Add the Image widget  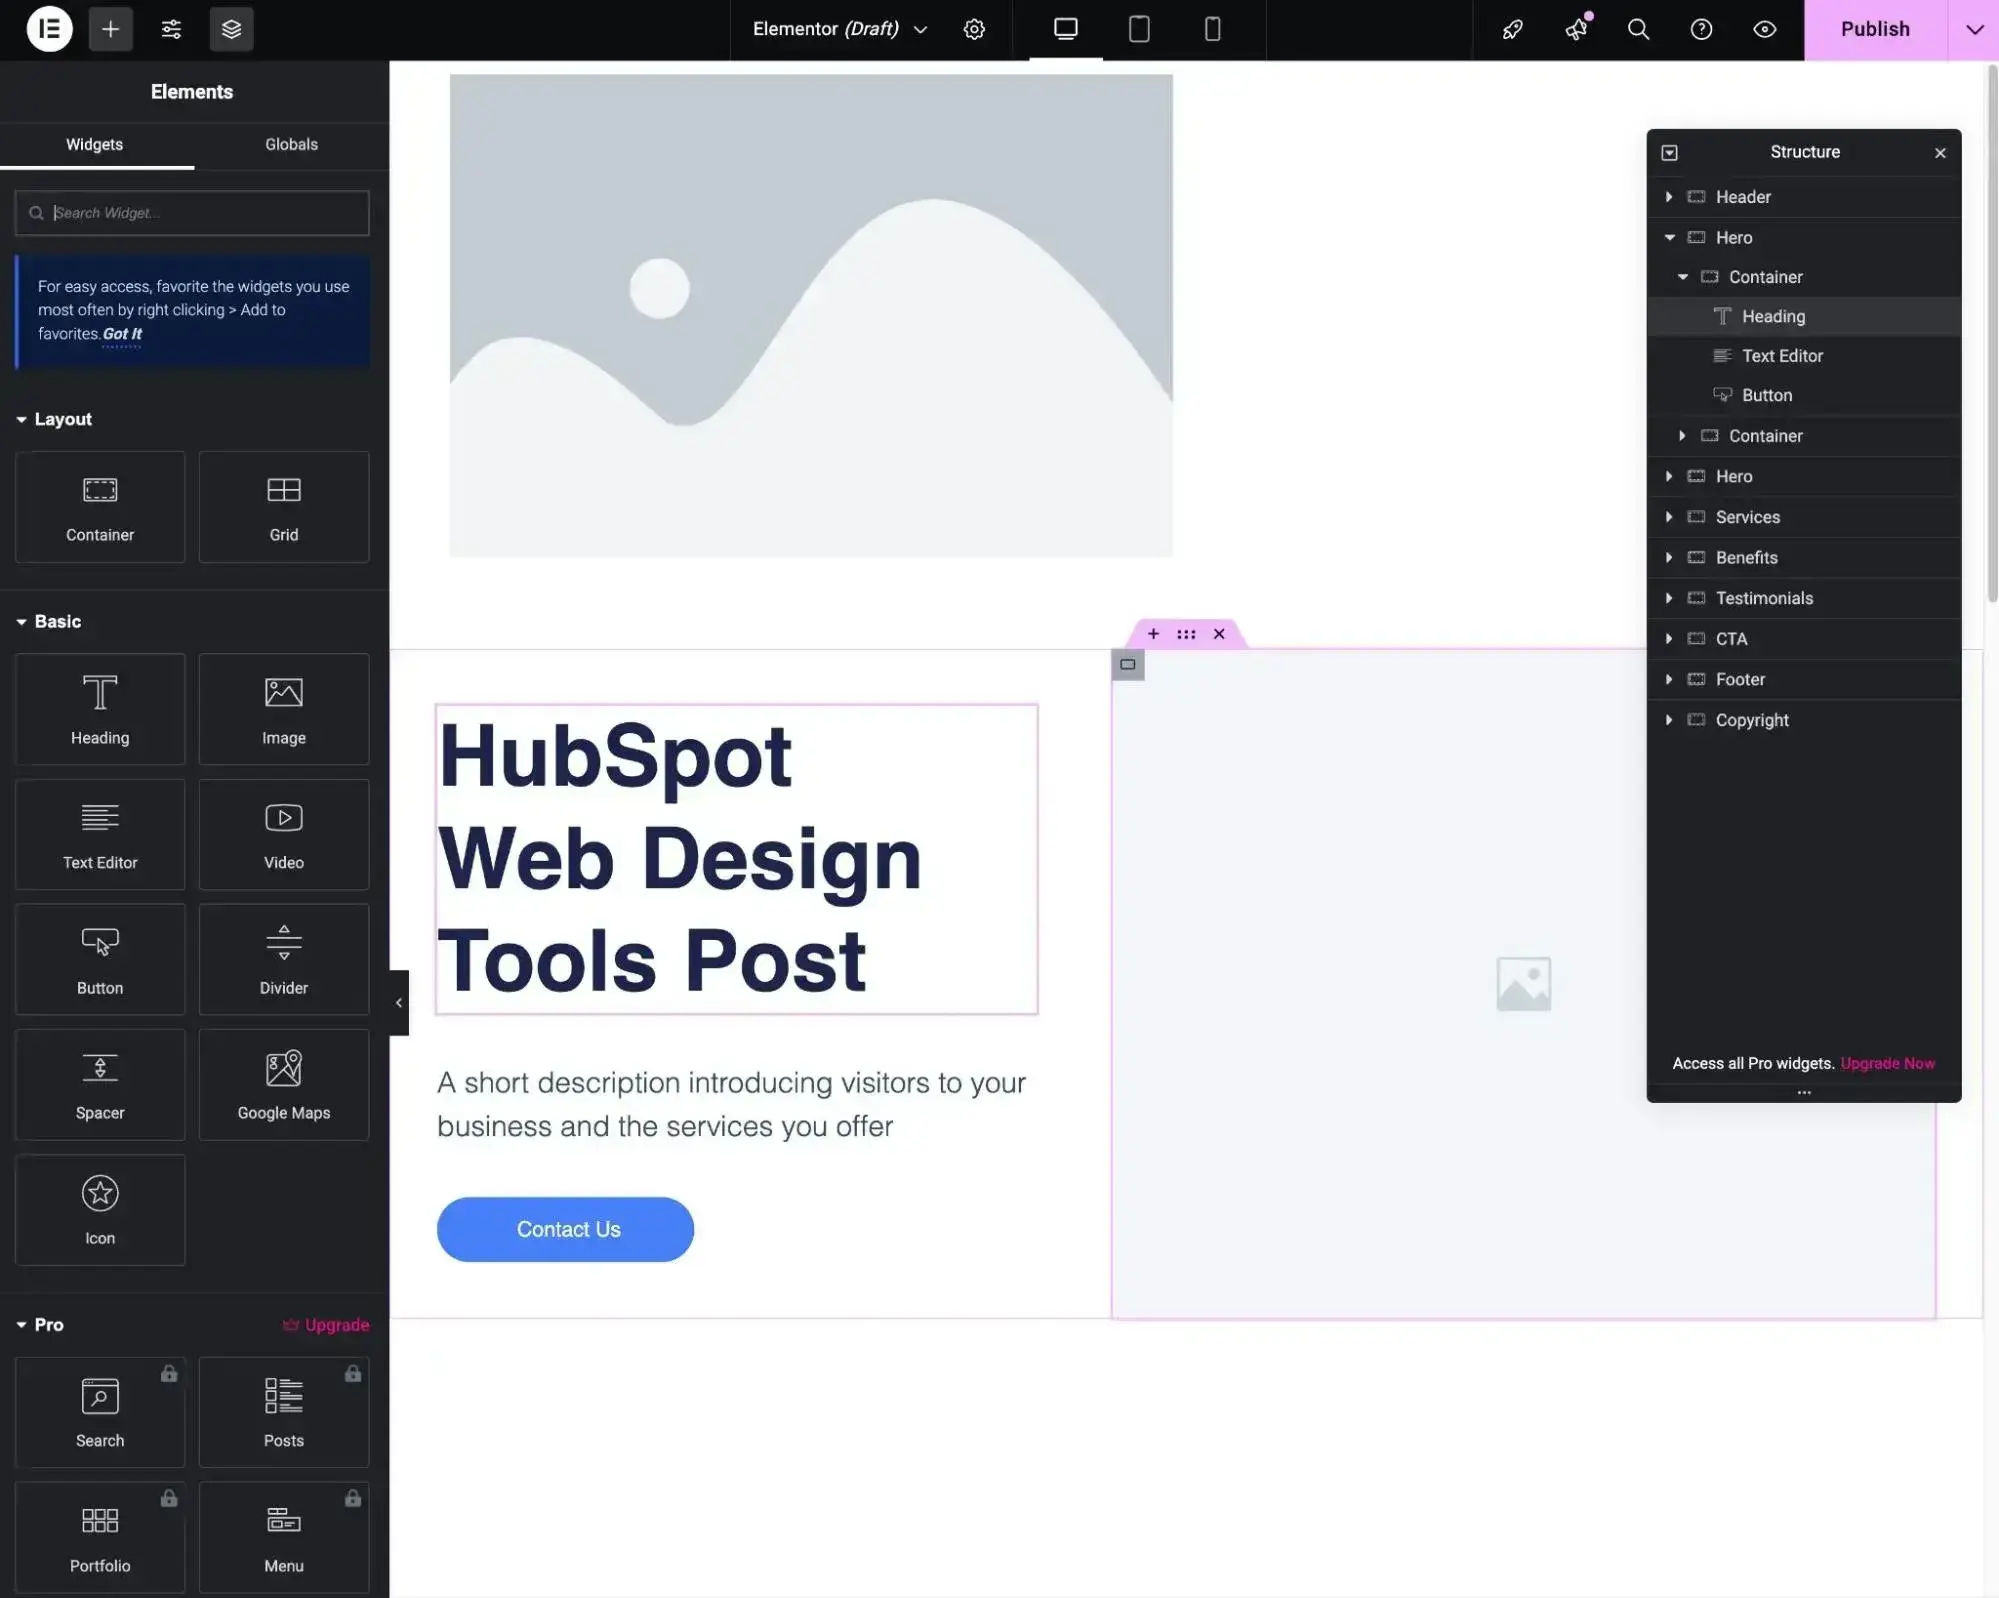click(x=283, y=710)
